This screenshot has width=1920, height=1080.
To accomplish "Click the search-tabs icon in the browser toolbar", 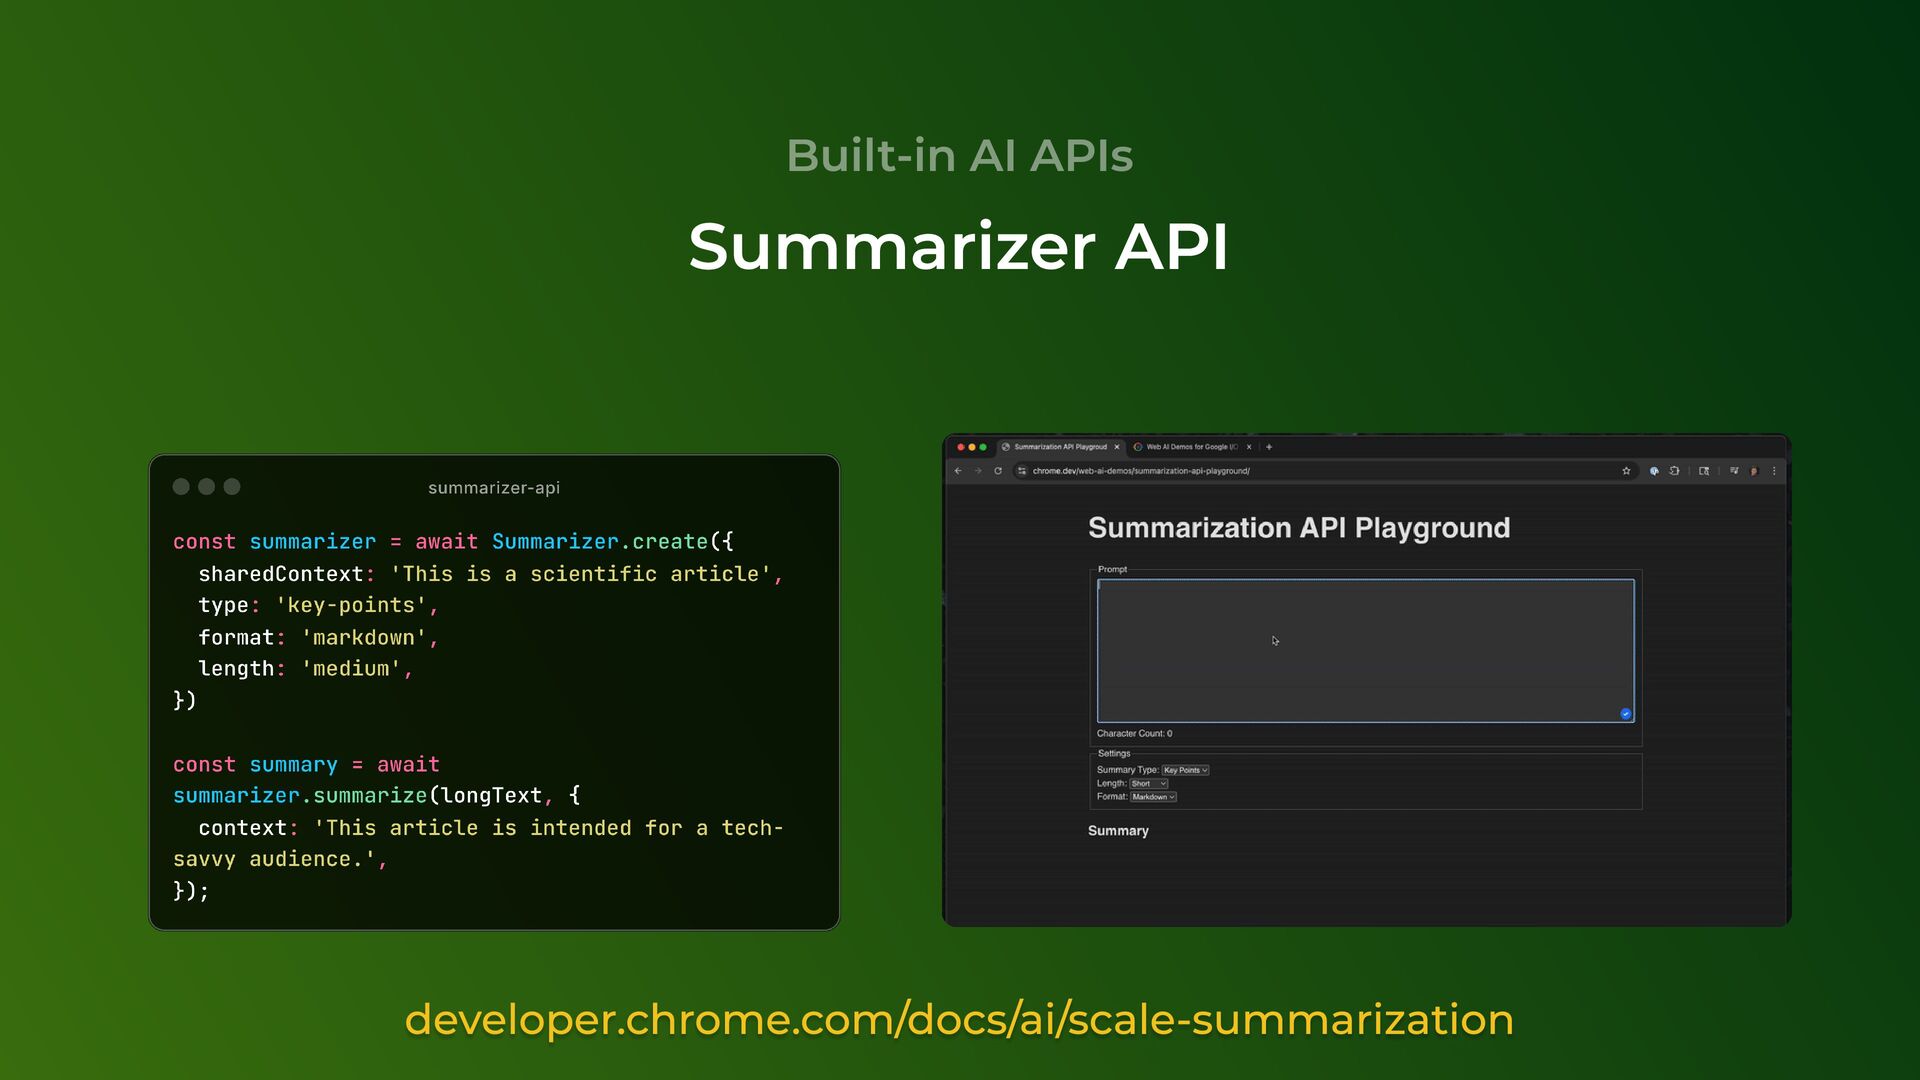I will (x=1704, y=471).
